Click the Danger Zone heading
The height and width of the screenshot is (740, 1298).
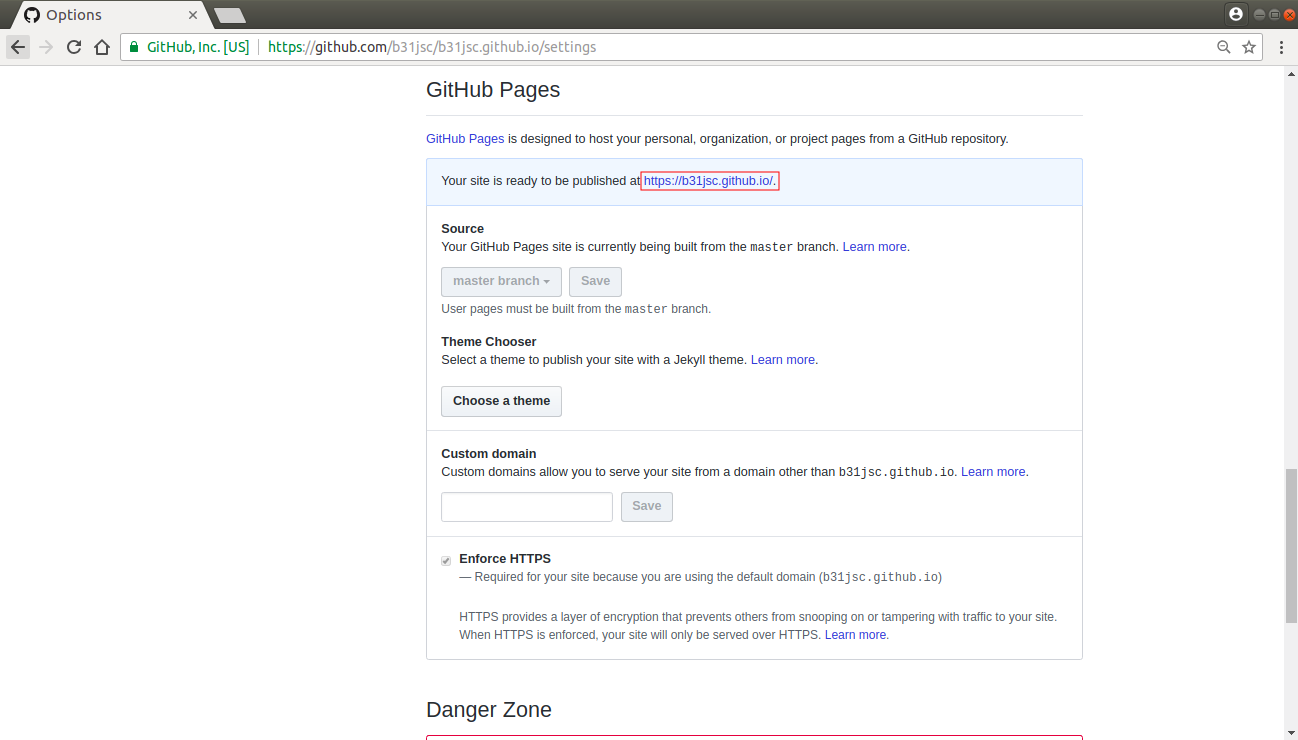(489, 710)
